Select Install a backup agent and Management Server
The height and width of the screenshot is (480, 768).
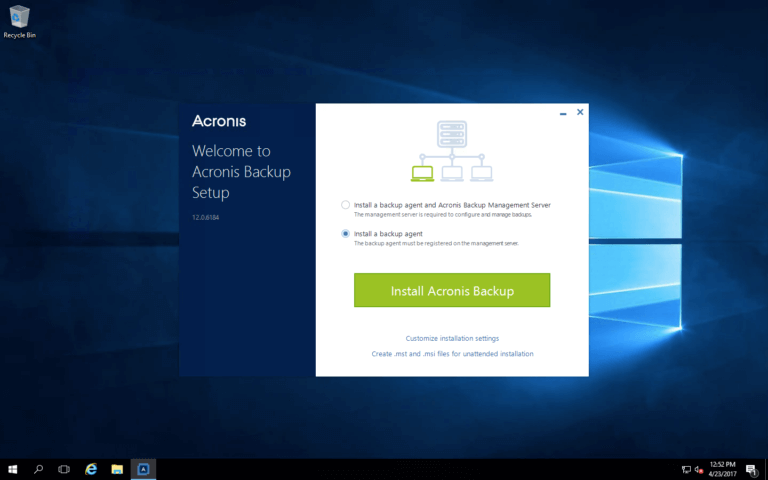[345, 205]
